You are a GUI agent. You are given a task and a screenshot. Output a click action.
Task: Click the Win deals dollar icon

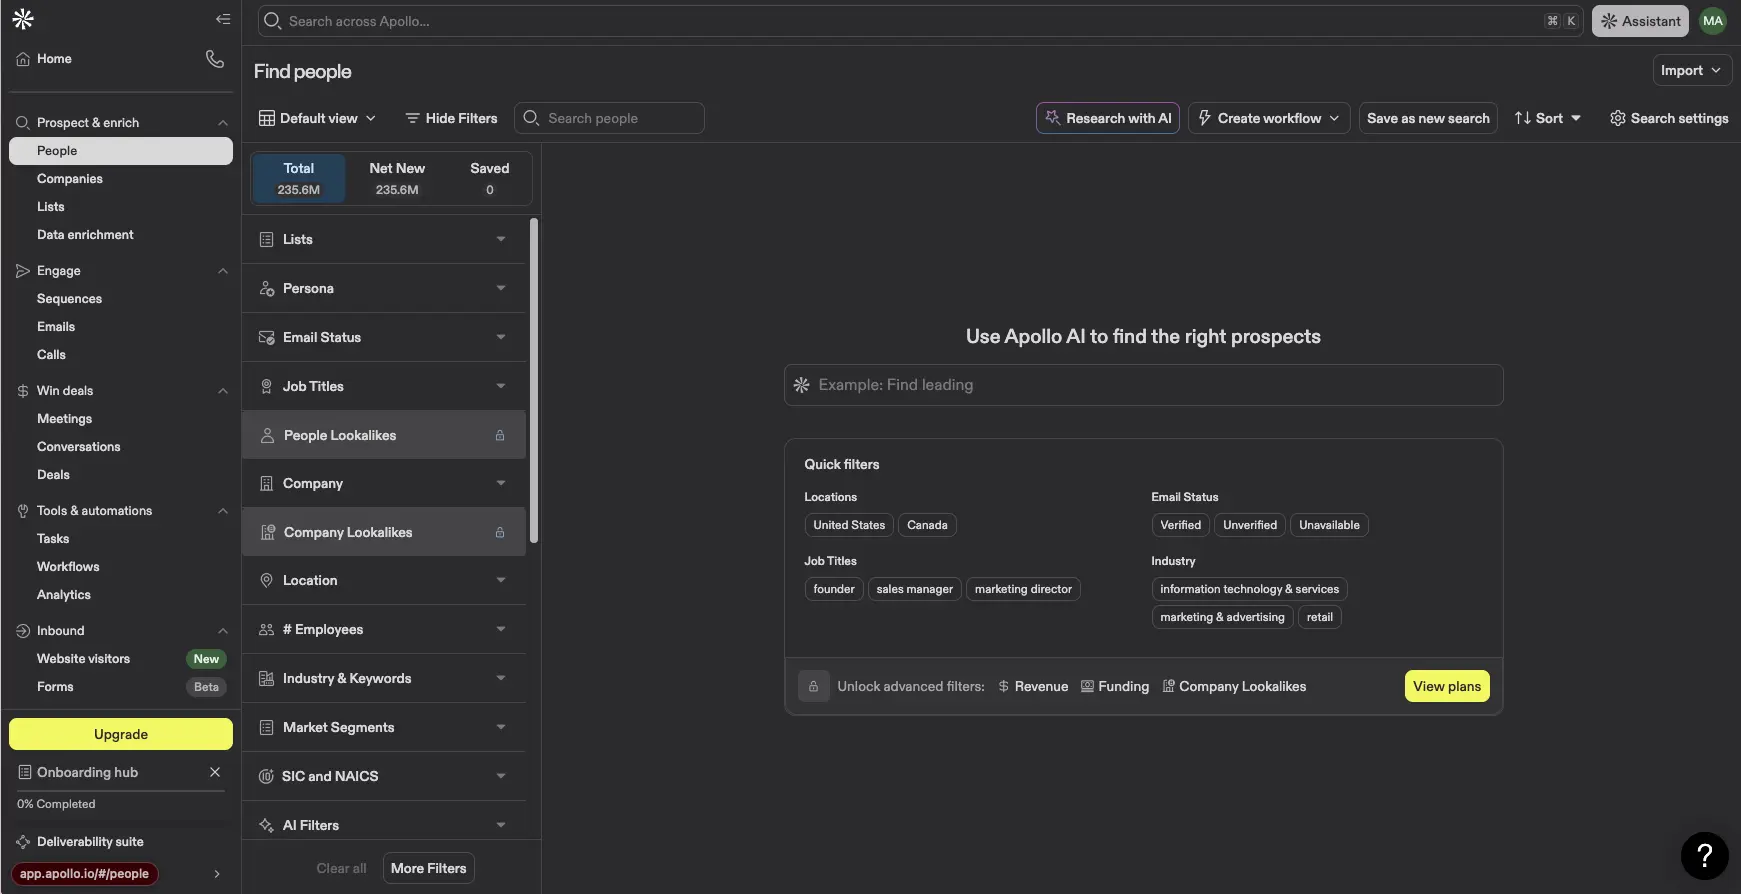(x=23, y=391)
